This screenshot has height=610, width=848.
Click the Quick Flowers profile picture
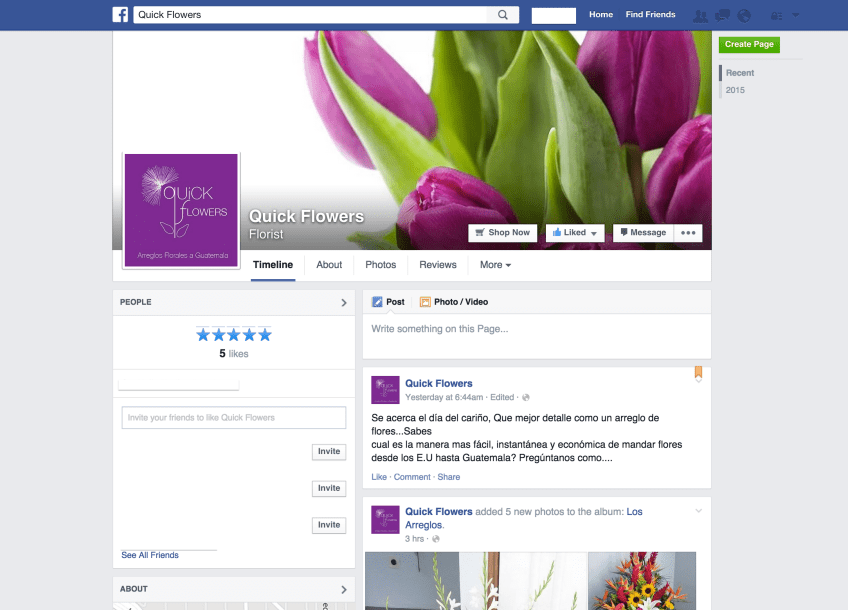(181, 210)
